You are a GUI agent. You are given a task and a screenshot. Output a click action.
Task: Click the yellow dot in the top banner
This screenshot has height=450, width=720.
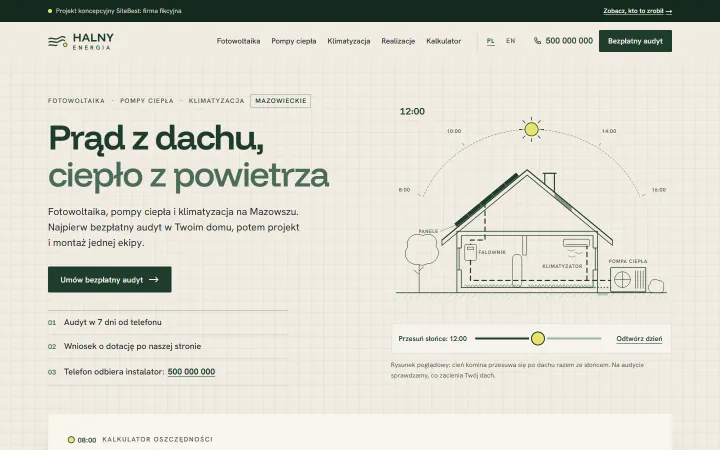(x=50, y=11)
